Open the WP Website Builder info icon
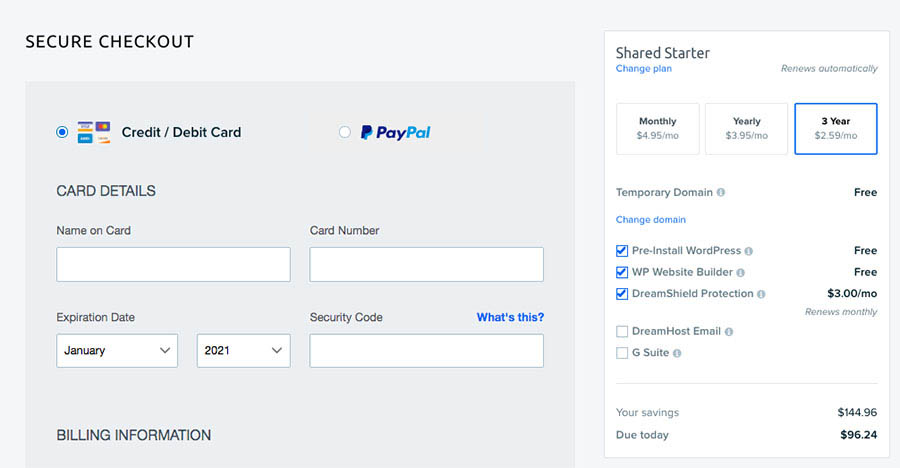Screen dimensions: 900x468 [x=740, y=272]
